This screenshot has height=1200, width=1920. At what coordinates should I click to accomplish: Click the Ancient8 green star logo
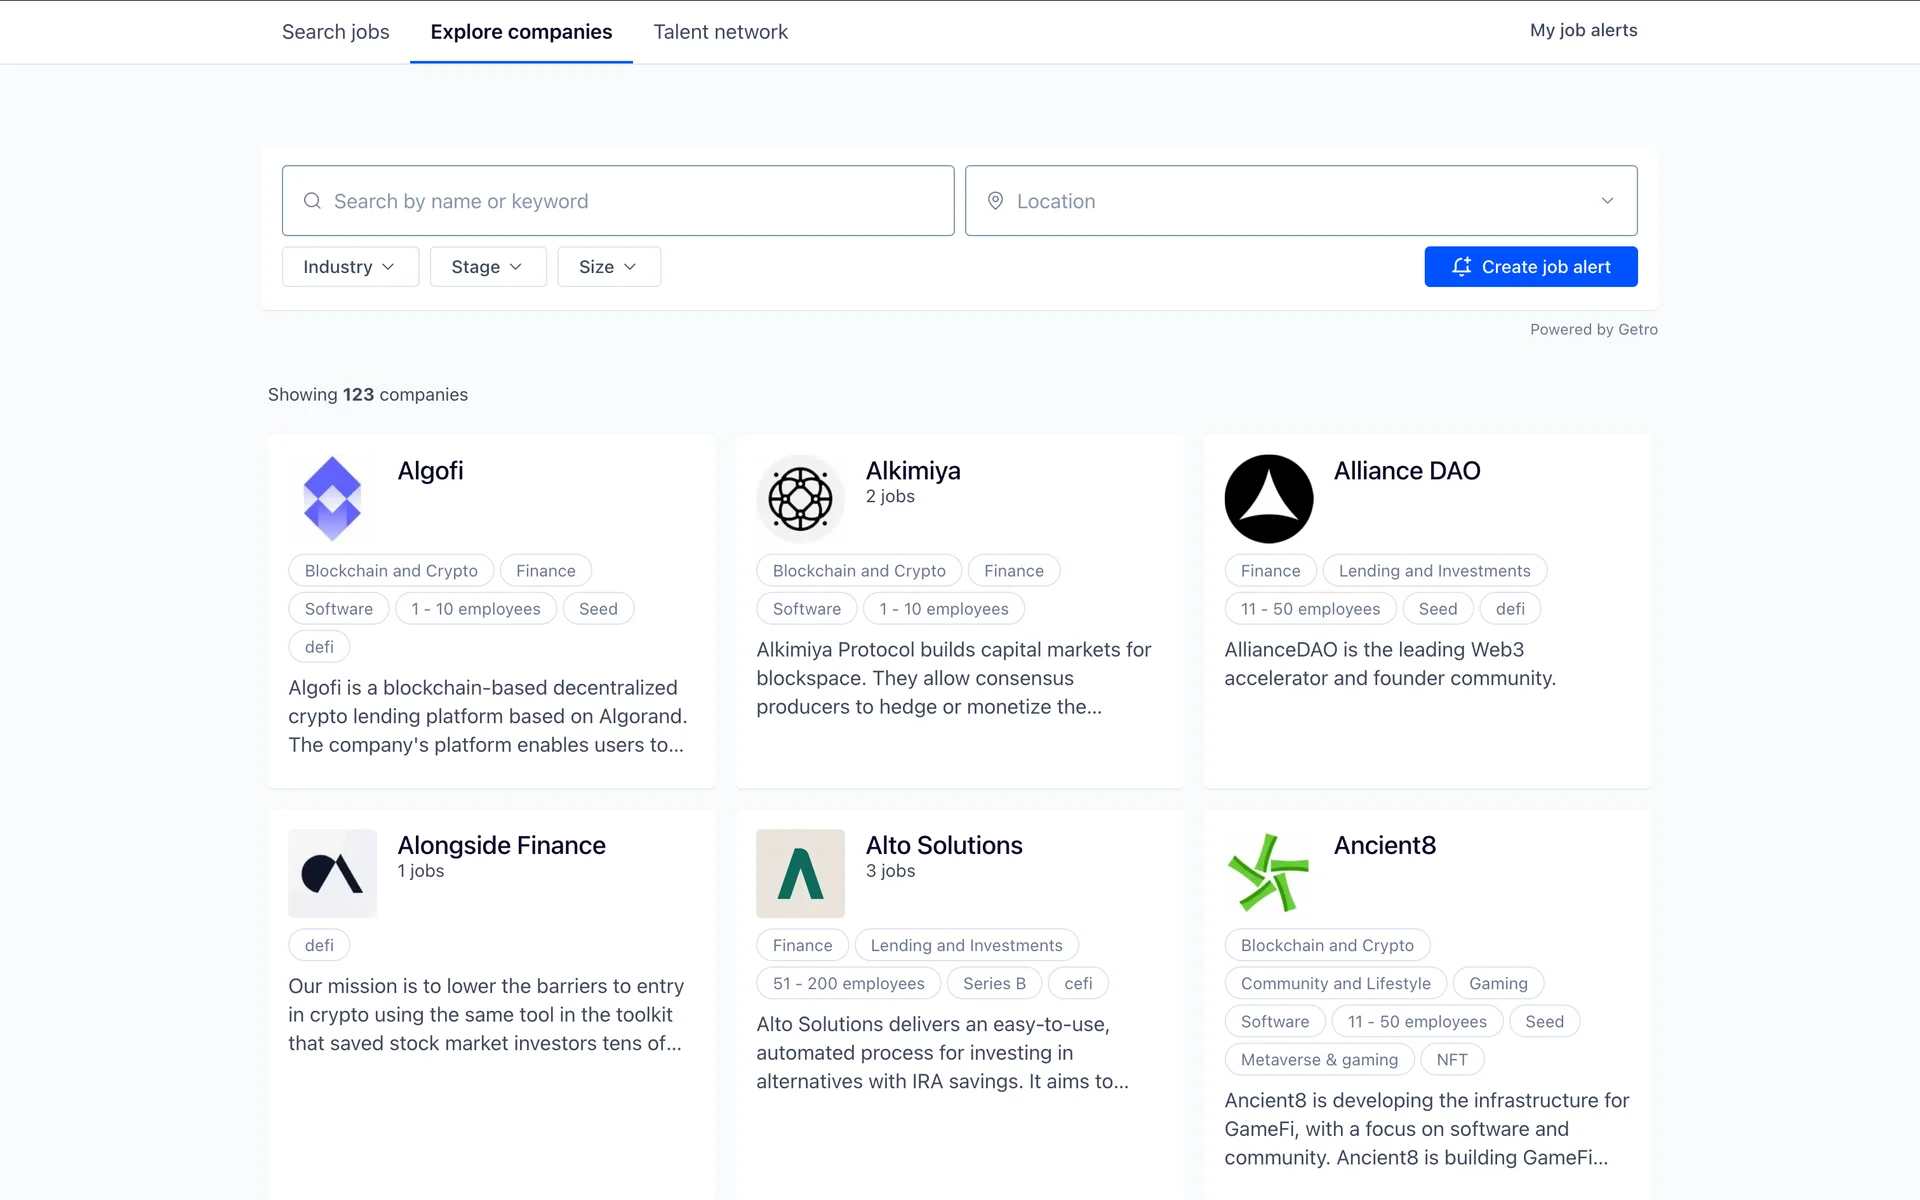pyautogui.click(x=1268, y=873)
